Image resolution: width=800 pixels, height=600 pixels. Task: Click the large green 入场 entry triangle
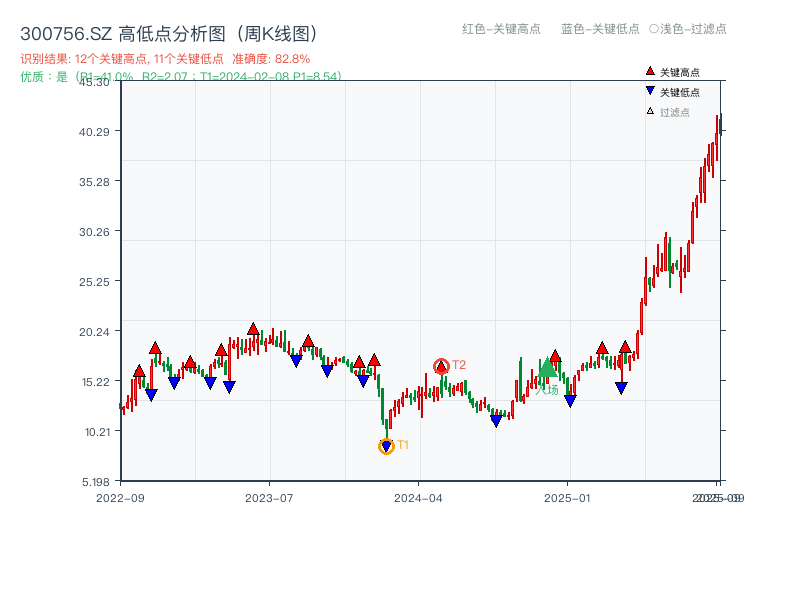(x=547, y=367)
